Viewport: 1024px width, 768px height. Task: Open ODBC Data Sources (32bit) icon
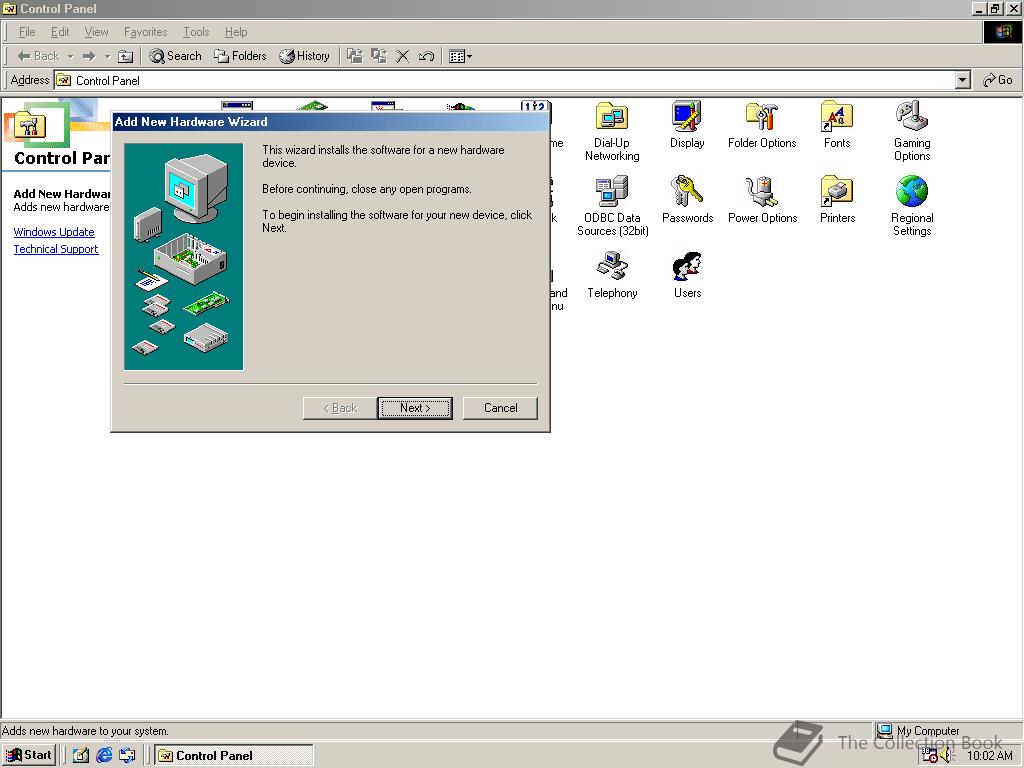(613, 206)
